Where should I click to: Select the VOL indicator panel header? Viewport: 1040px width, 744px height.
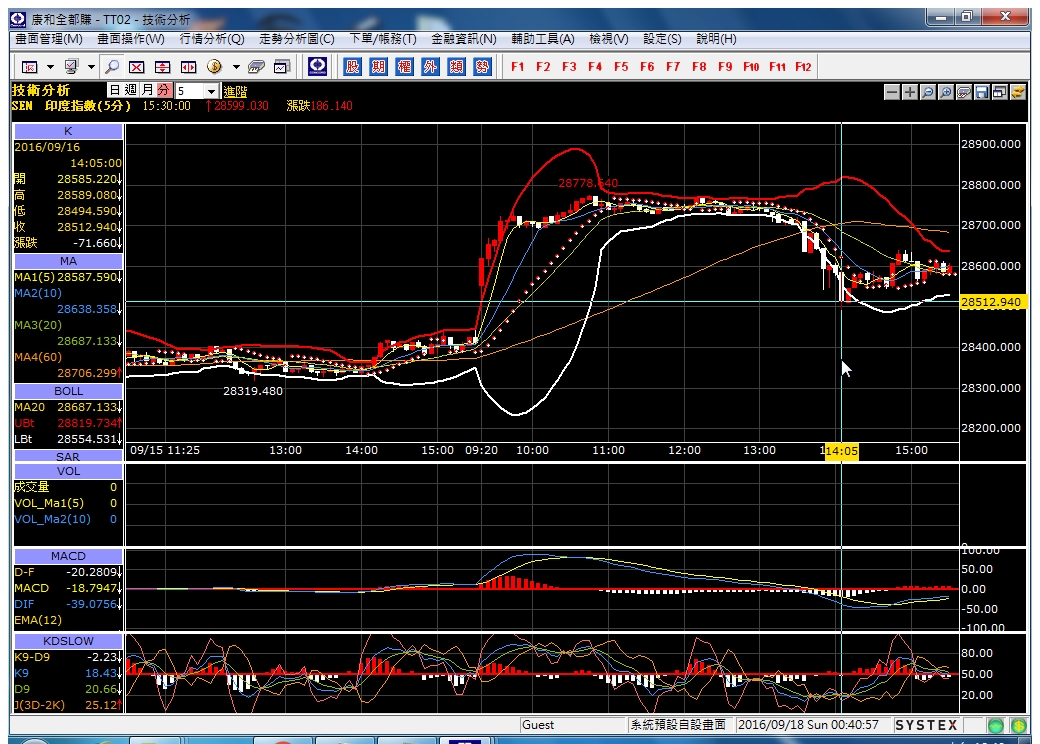tap(68, 471)
